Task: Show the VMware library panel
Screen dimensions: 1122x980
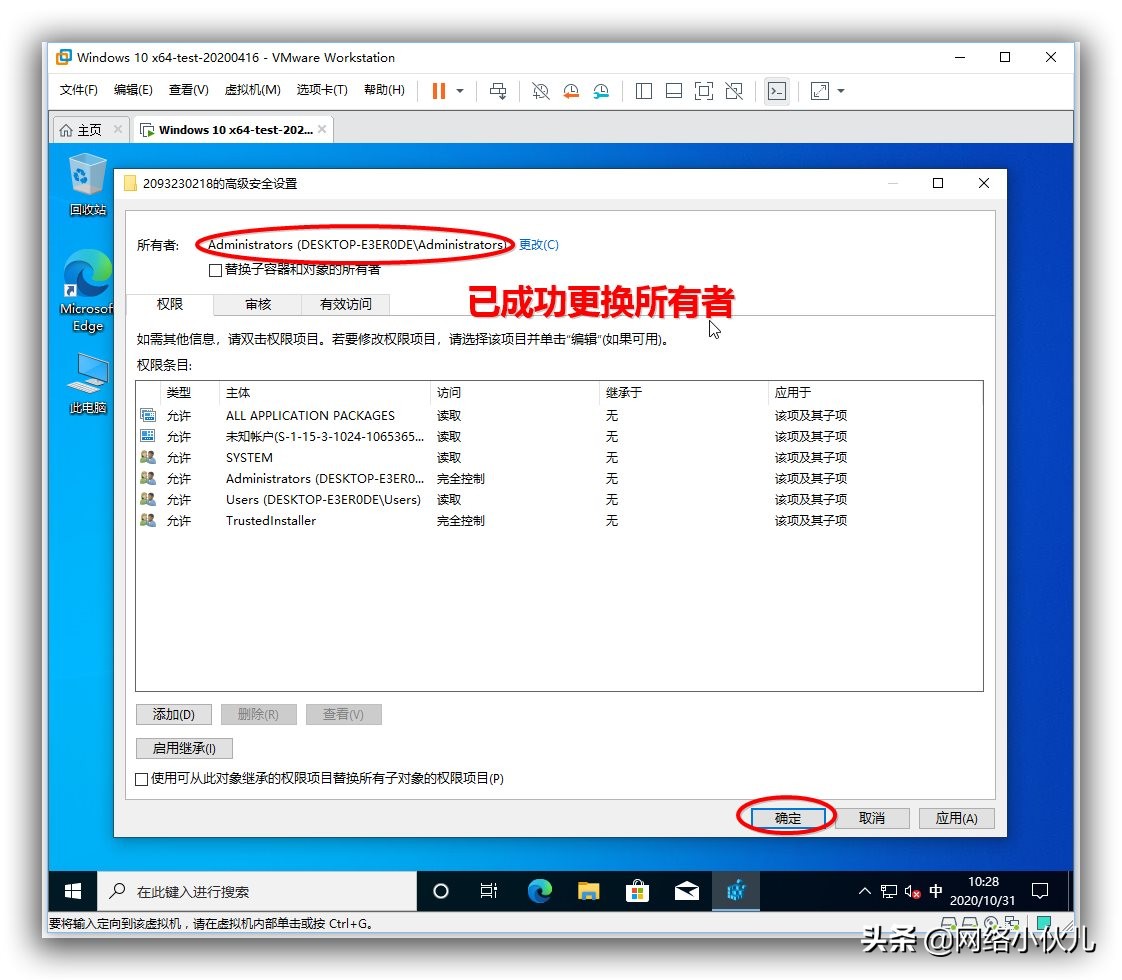Action: click(643, 91)
